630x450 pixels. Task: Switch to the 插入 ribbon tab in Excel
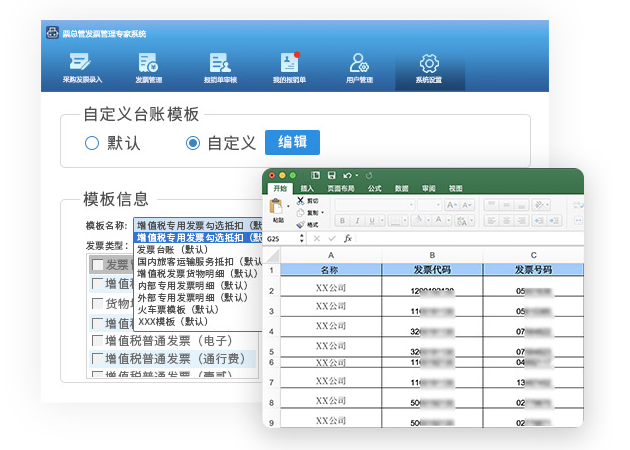(307, 188)
